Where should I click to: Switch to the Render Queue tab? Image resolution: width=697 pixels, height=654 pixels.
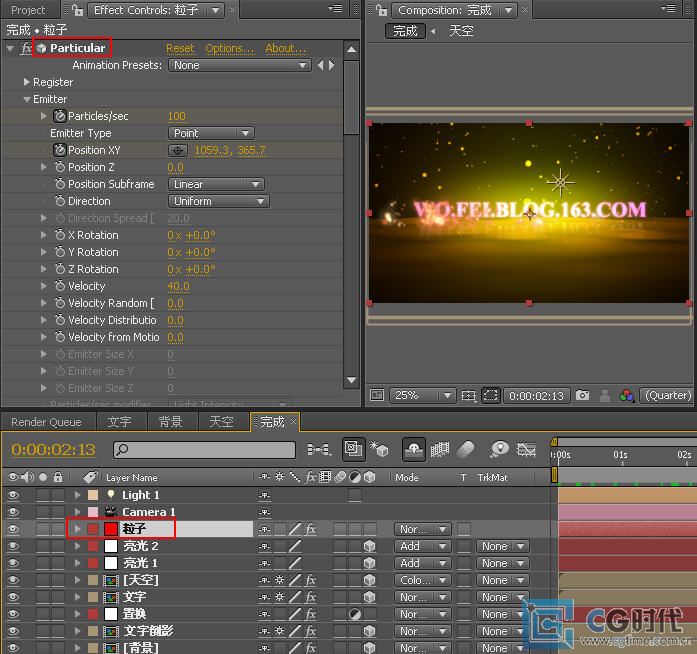coord(47,422)
